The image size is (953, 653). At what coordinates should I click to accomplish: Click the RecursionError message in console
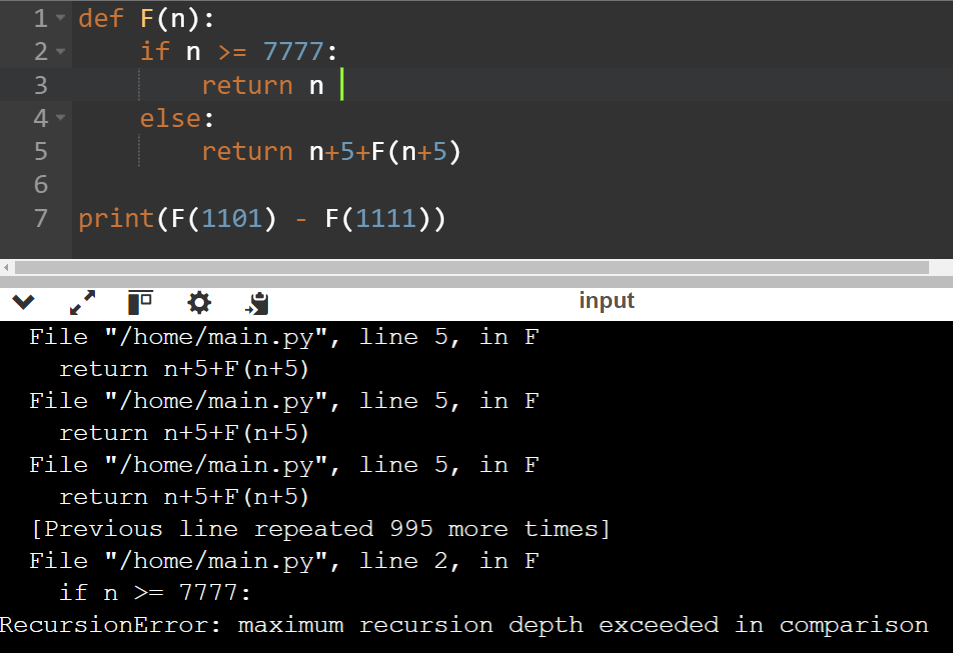point(464,625)
